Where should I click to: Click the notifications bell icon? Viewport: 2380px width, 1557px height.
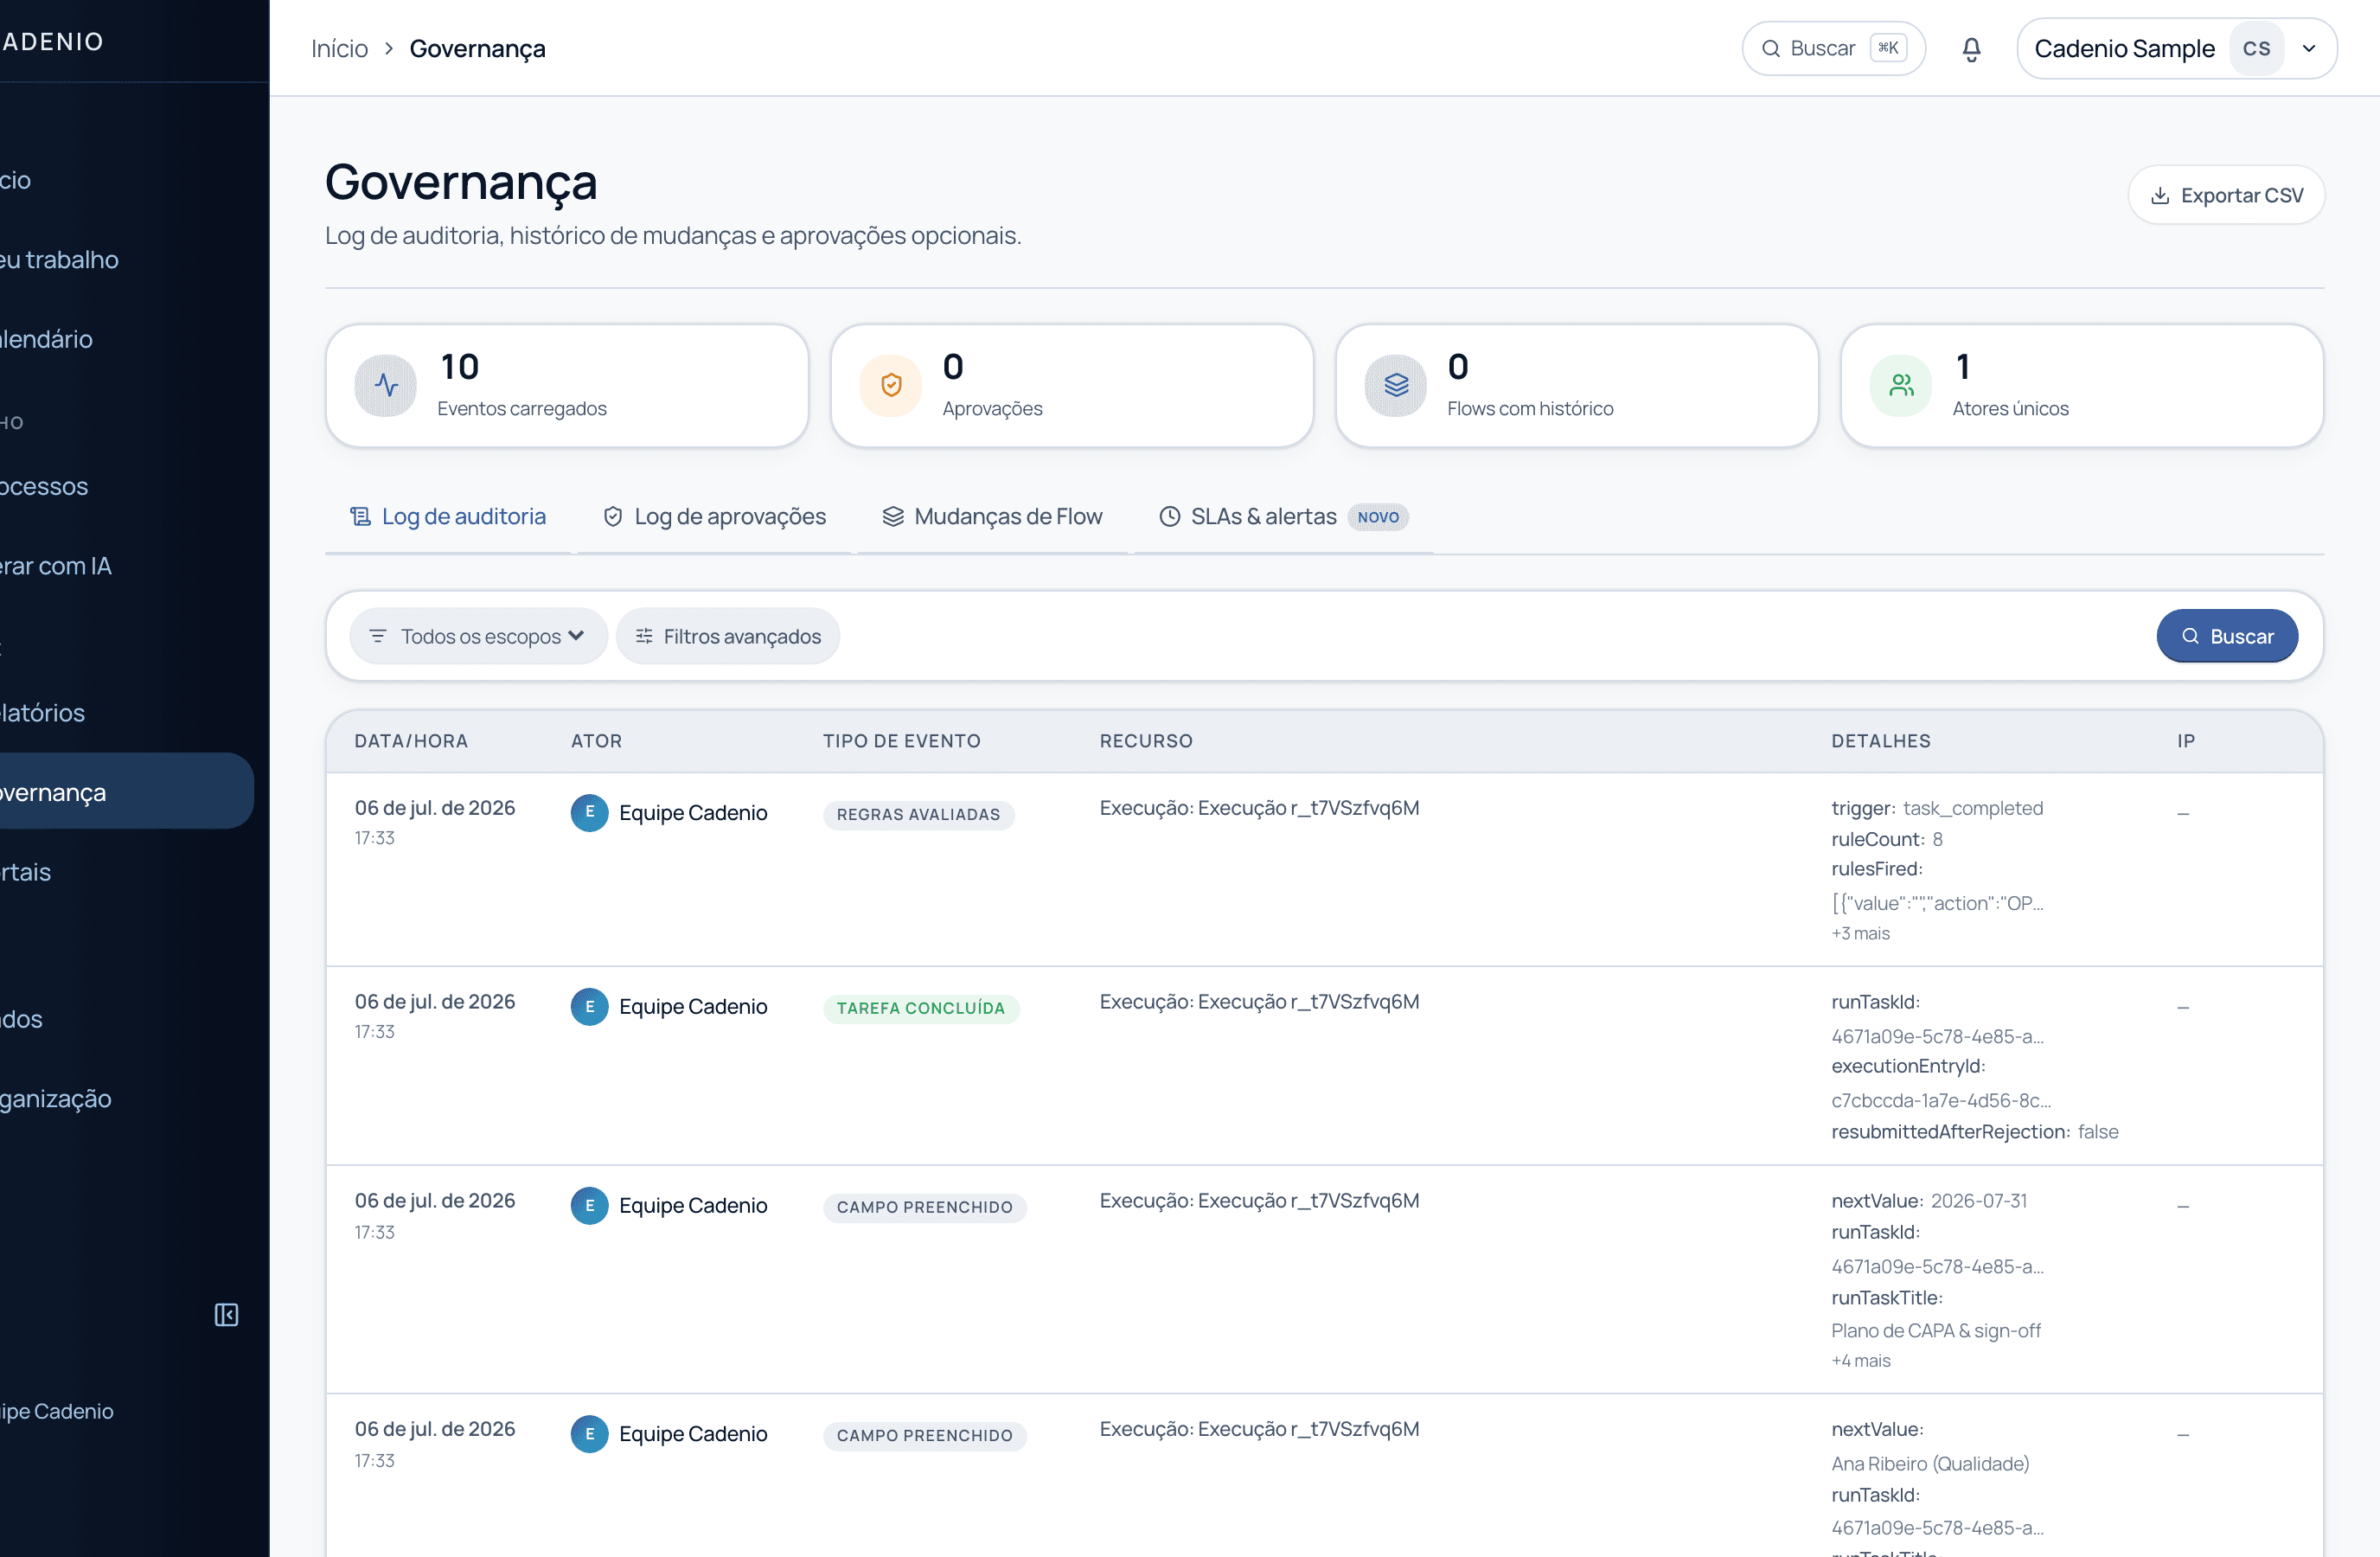pos(1971,49)
